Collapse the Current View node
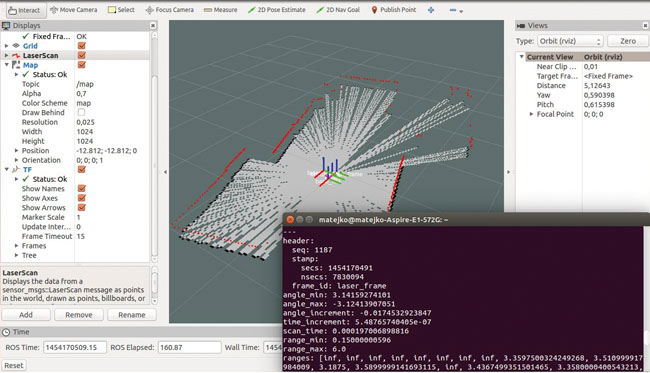The image size is (650, 373). pyautogui.click(x=521, y=57)
